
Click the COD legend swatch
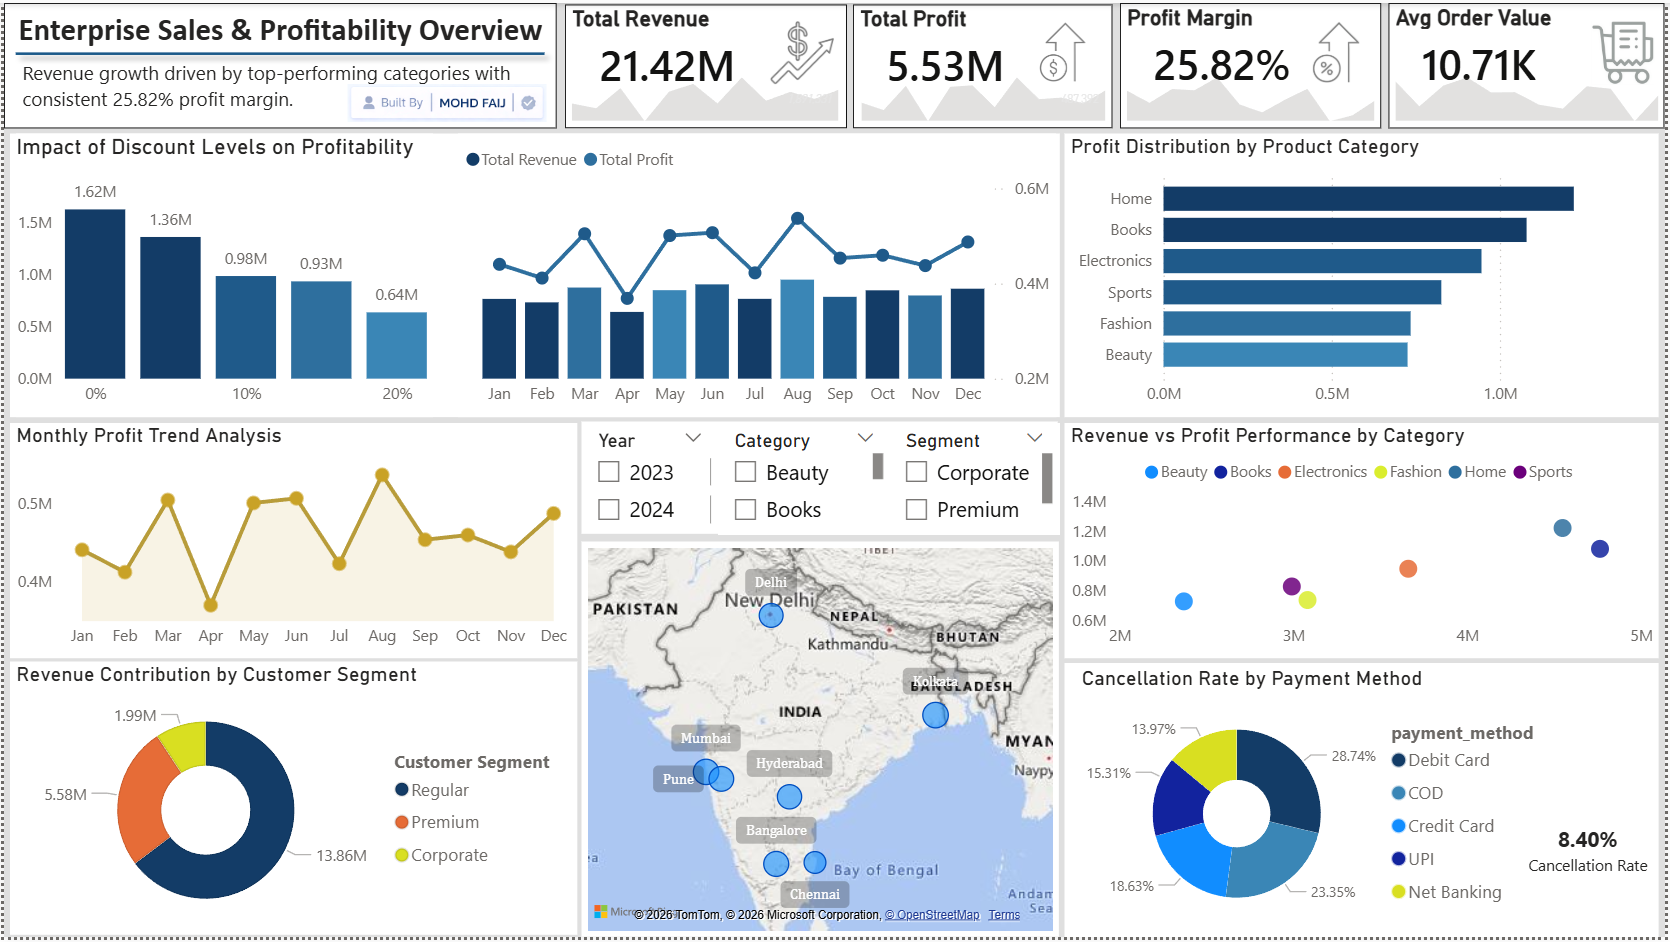[x=1399, y=793]
